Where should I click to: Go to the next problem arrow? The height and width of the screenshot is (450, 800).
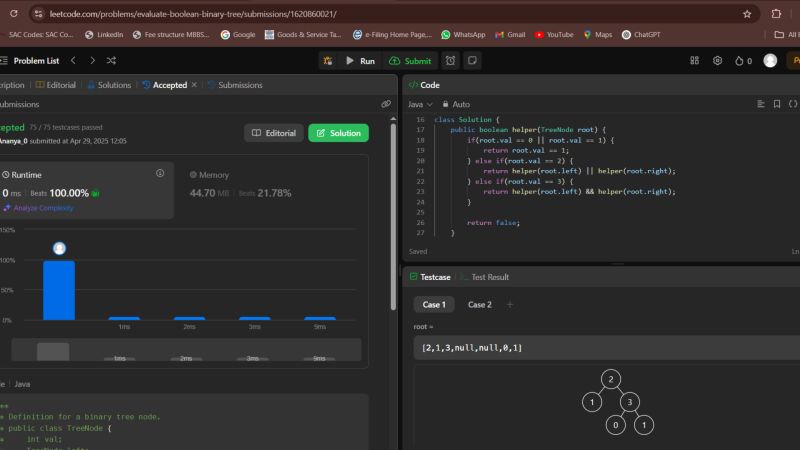click(92, 60)
